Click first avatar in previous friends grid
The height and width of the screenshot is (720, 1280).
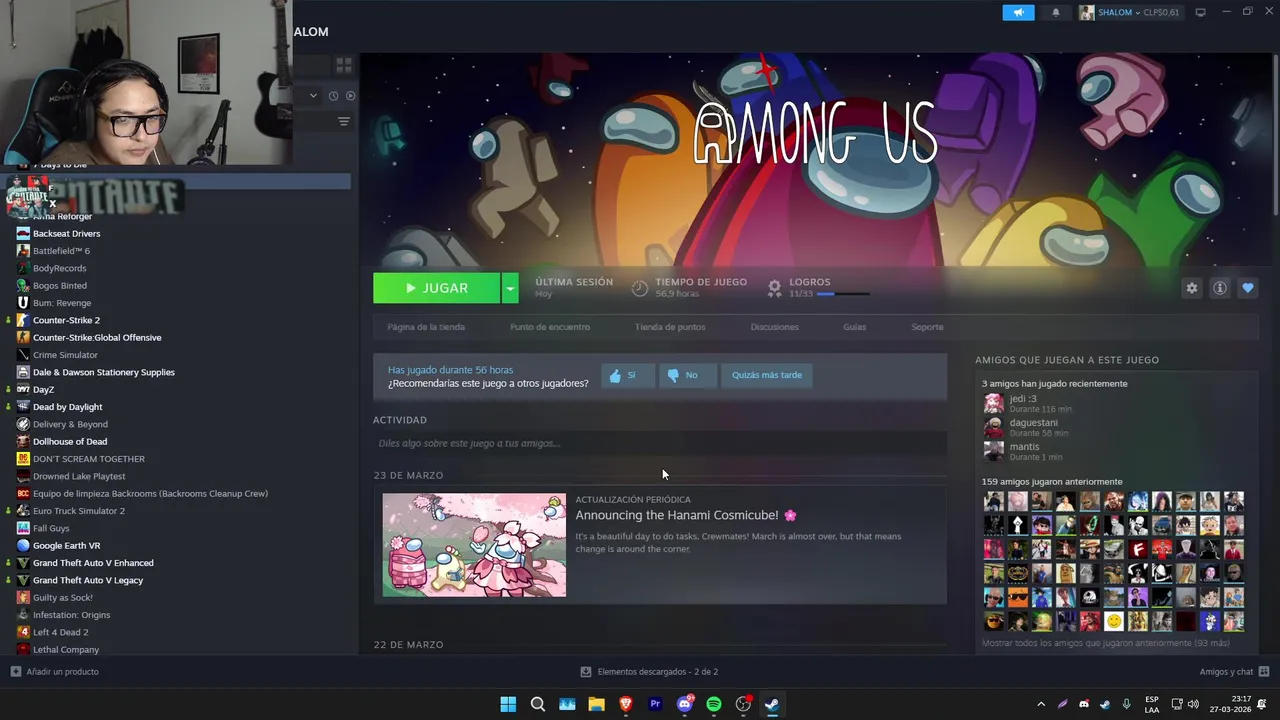point(993,501)
